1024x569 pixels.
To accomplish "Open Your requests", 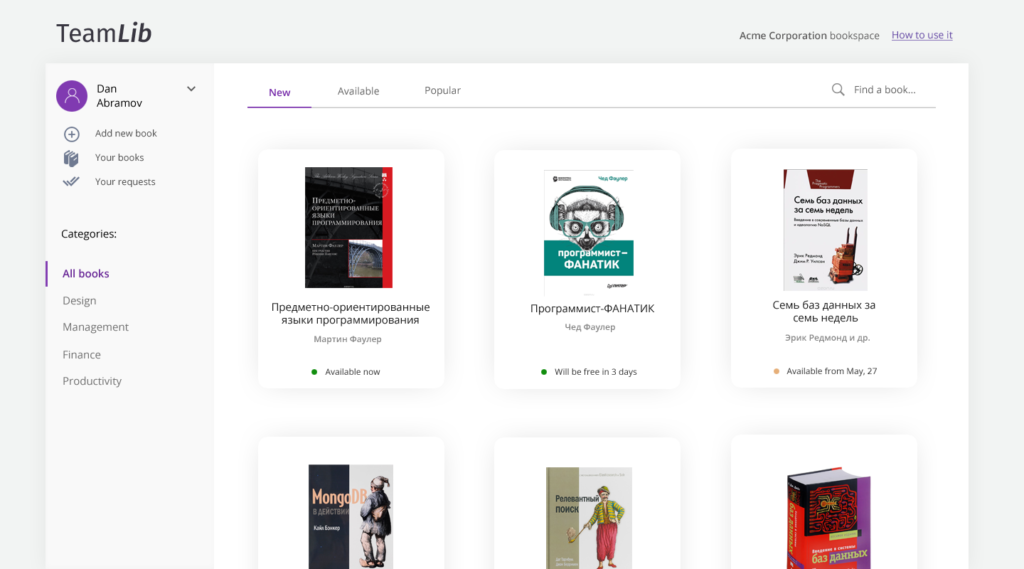I will [125, 182].
